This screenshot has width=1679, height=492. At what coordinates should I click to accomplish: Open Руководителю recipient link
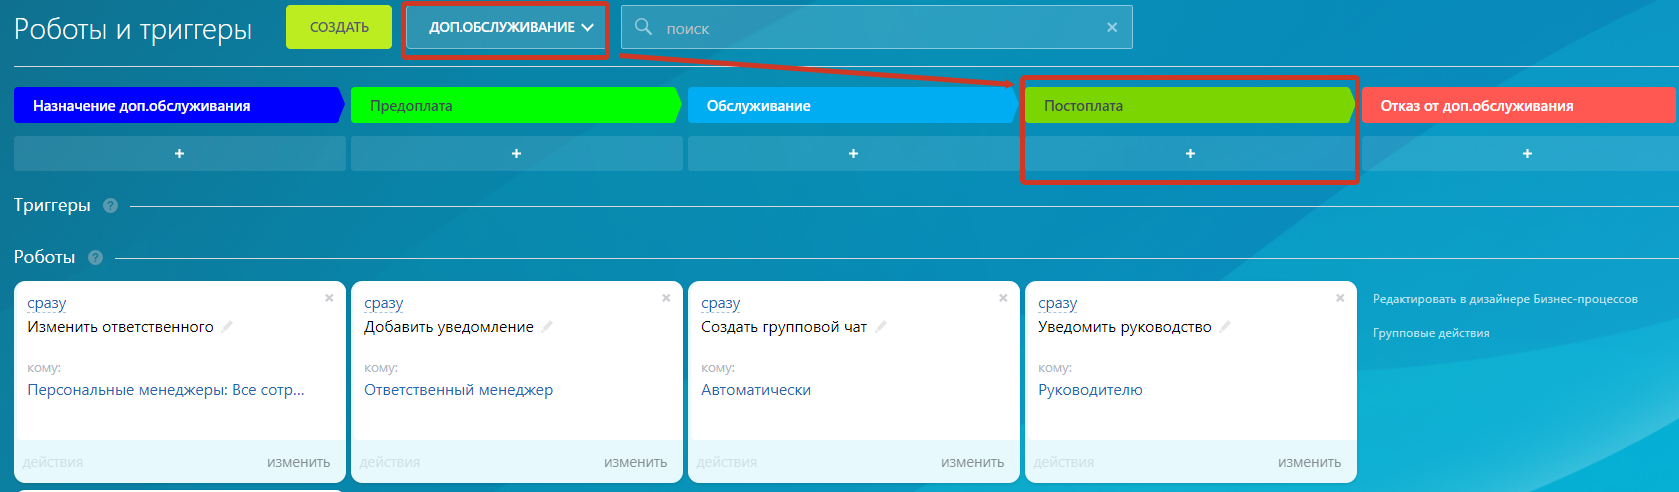coord(1090,390)
